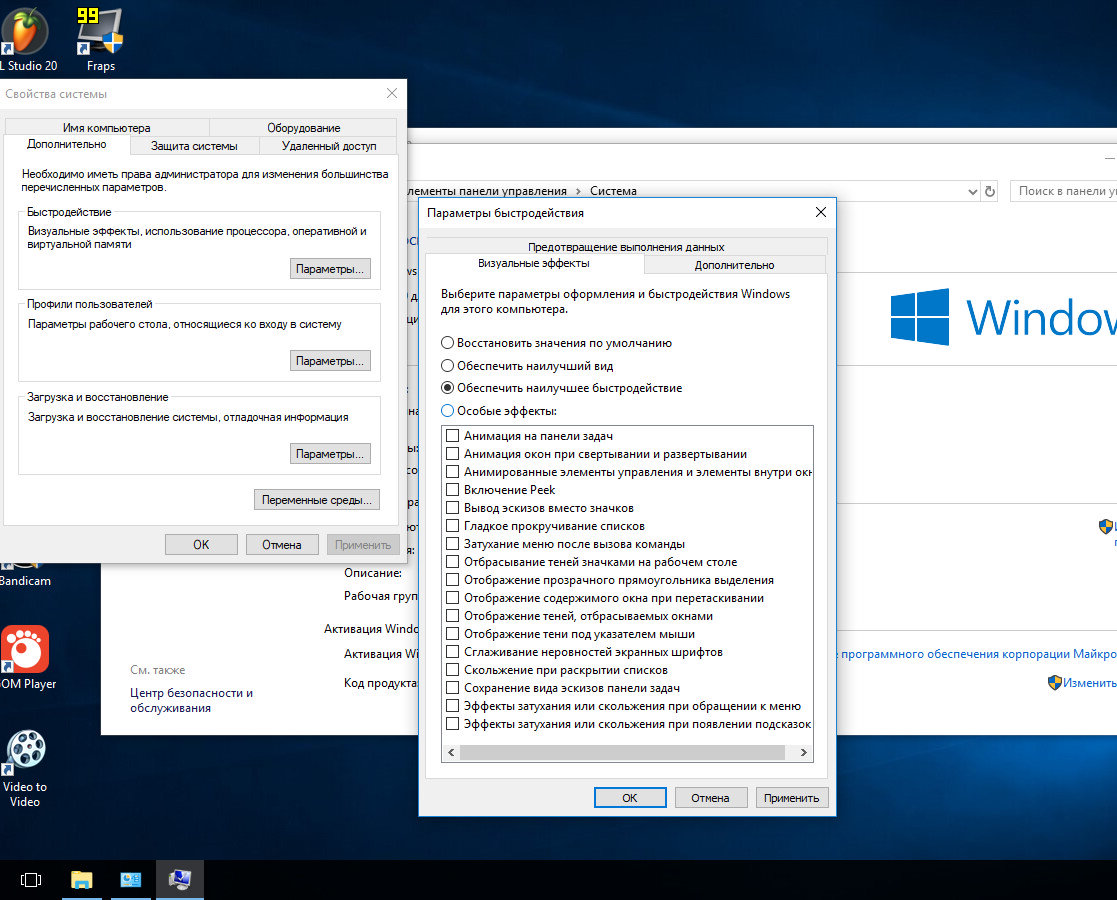1117x900 pixels.
Task: Check Затухание меню после вызова команды
Action: coord(452,544)
